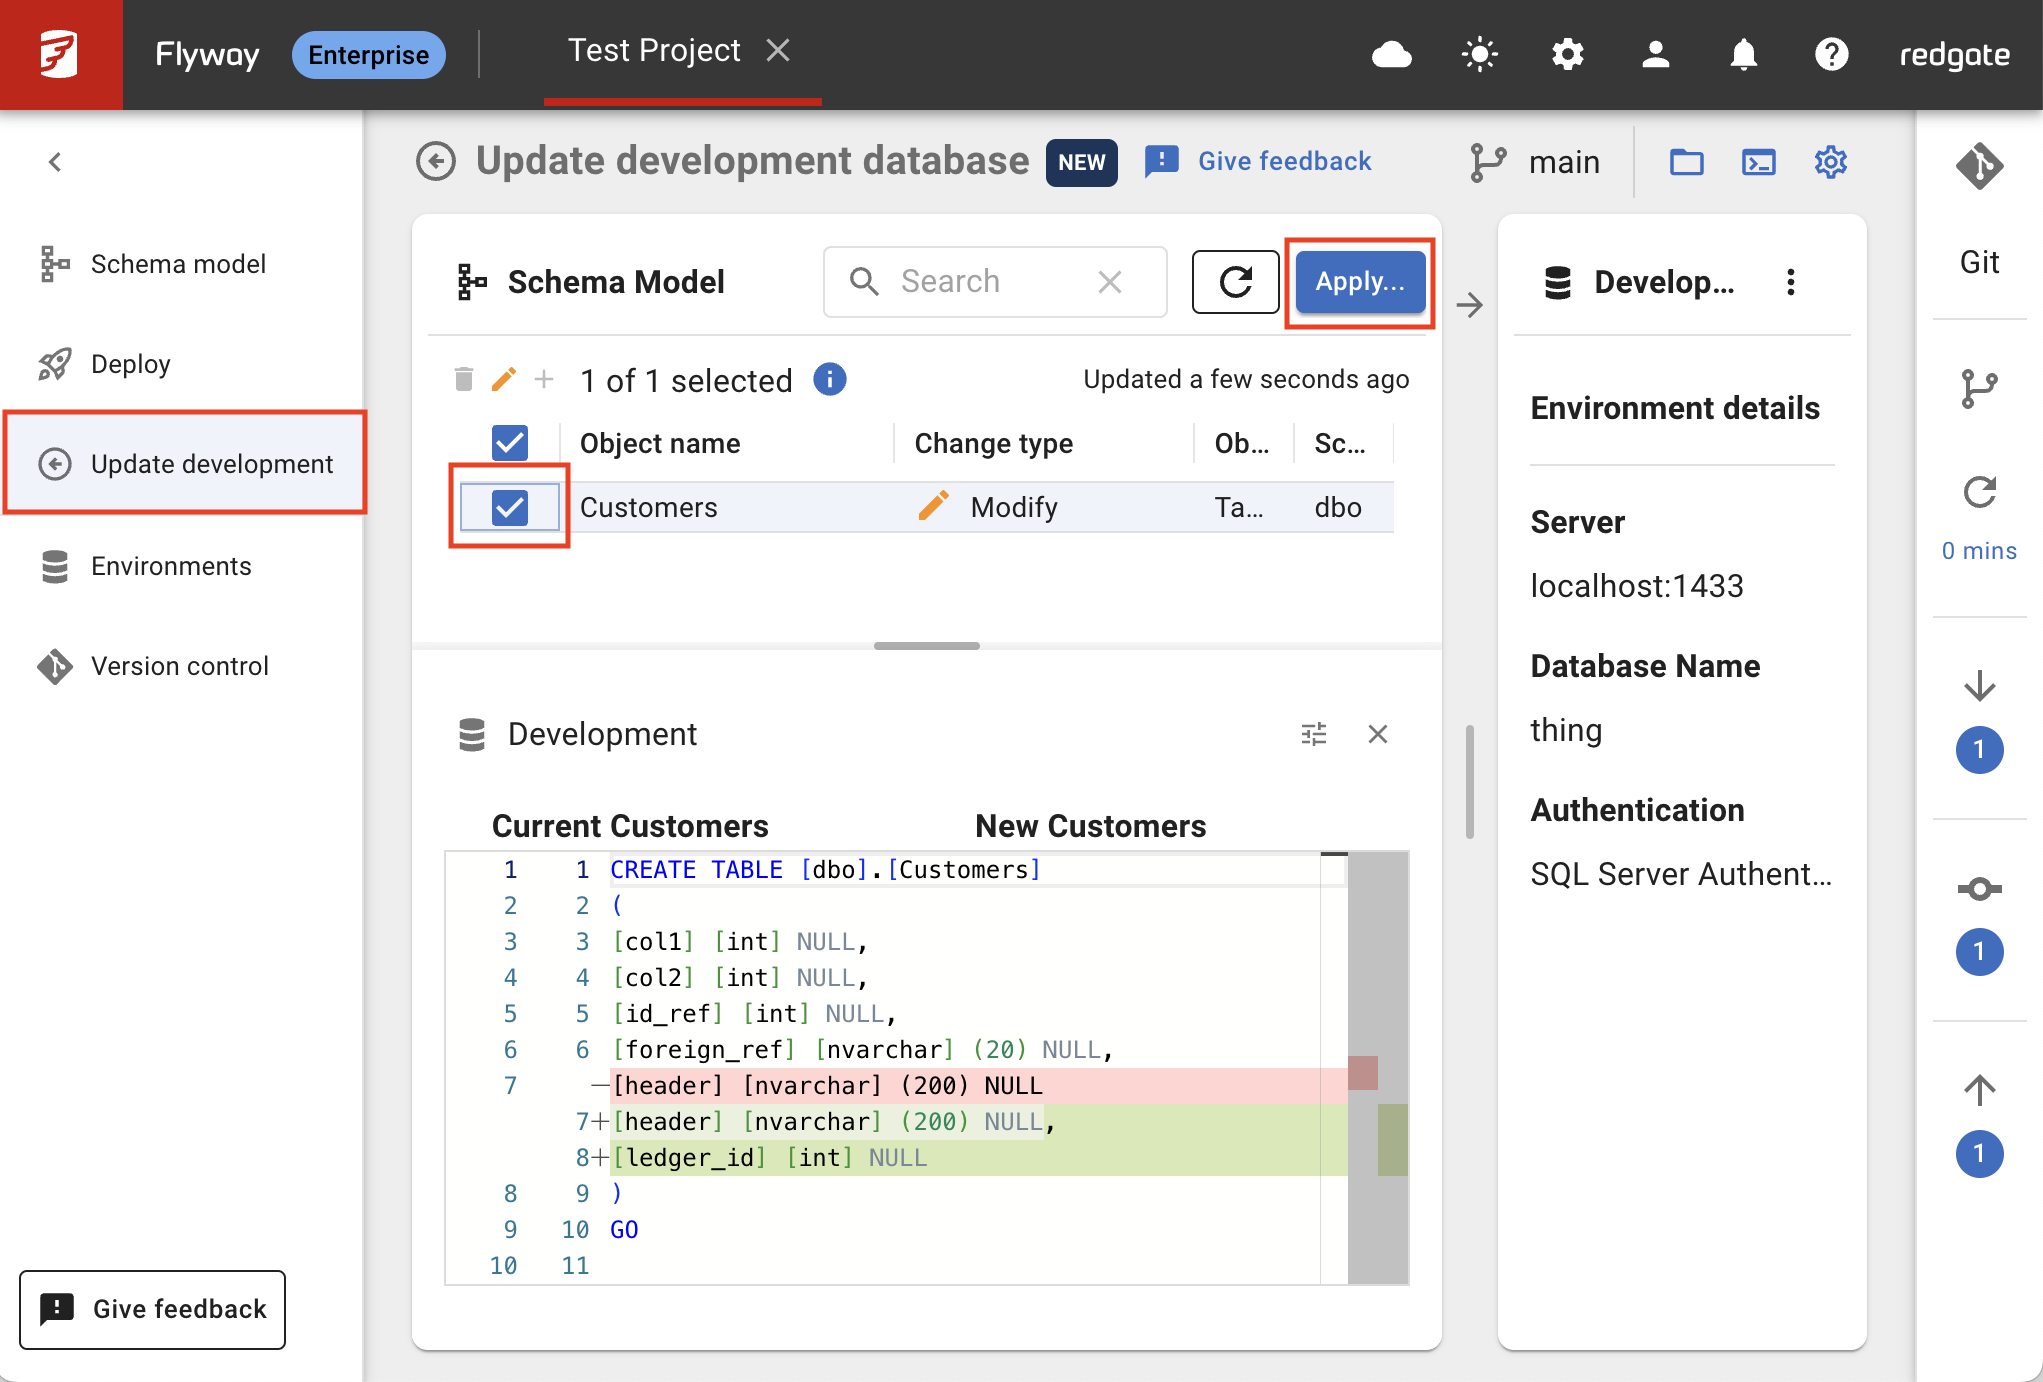This screenshot has height=1382, width=2043.
Task: Switch branch via main branch selector
Action: (x=1535, y=161)
